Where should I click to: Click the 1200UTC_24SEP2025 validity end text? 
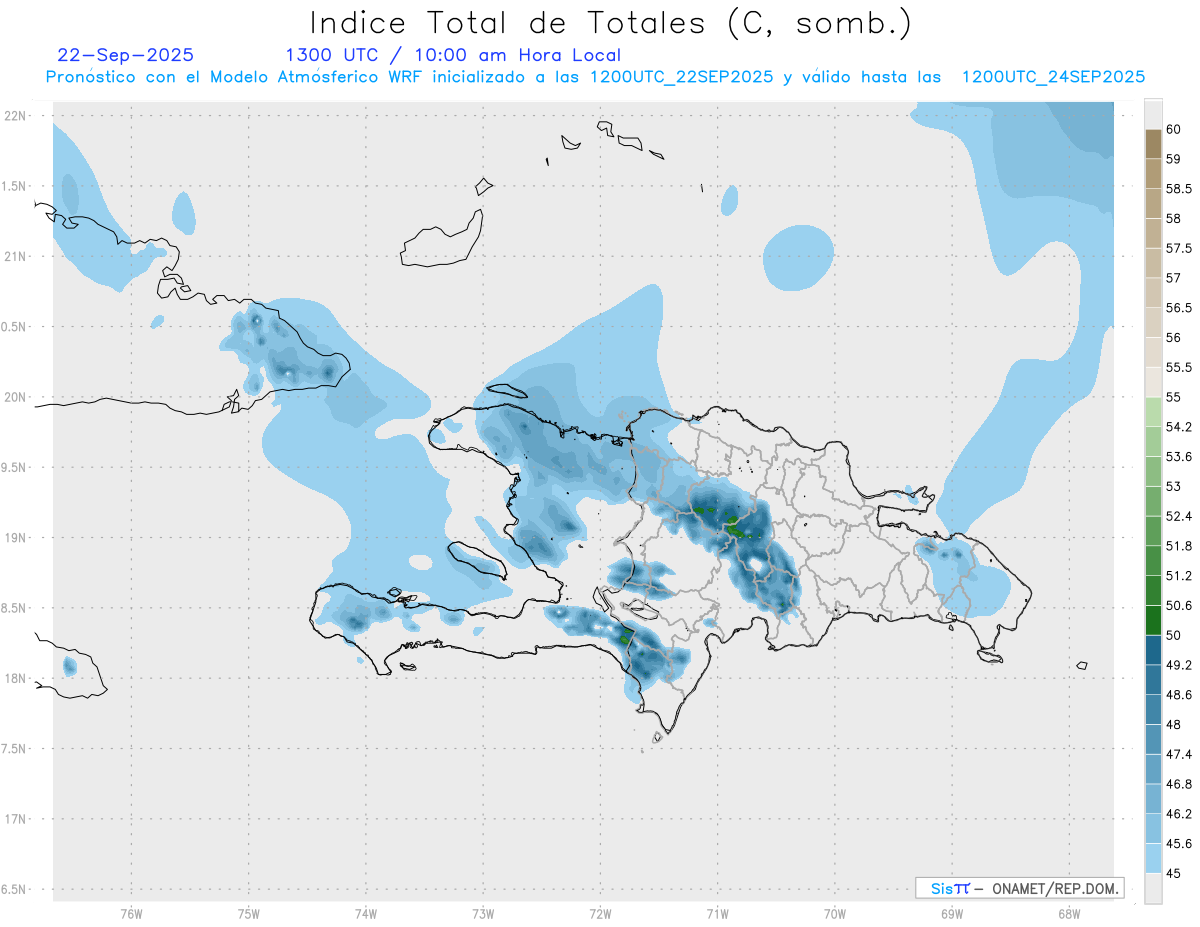tap(1053, 77)
